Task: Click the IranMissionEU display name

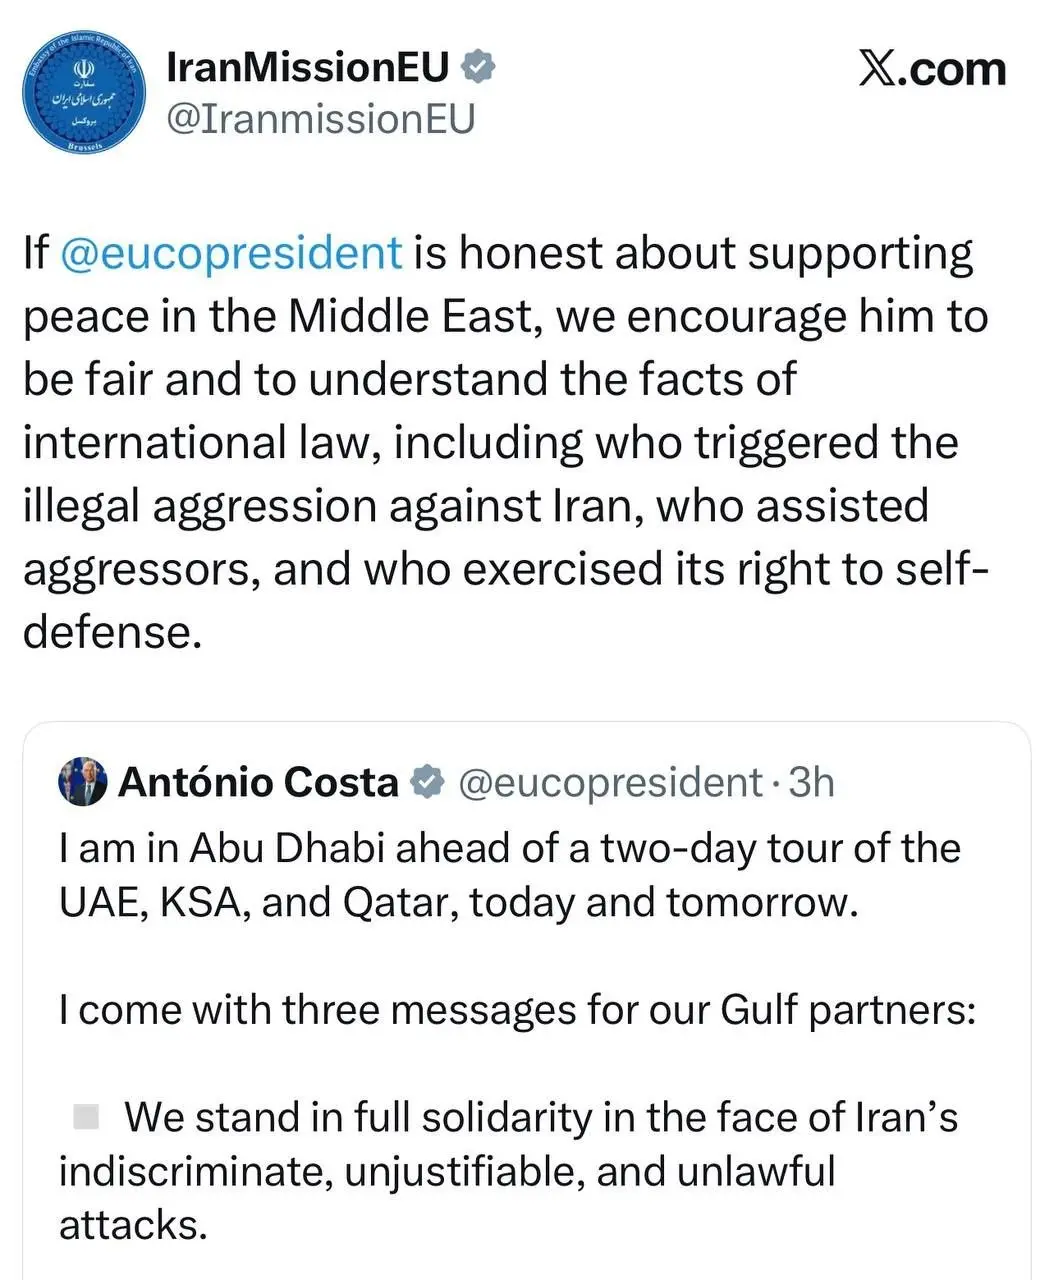Action: point(308,67)
